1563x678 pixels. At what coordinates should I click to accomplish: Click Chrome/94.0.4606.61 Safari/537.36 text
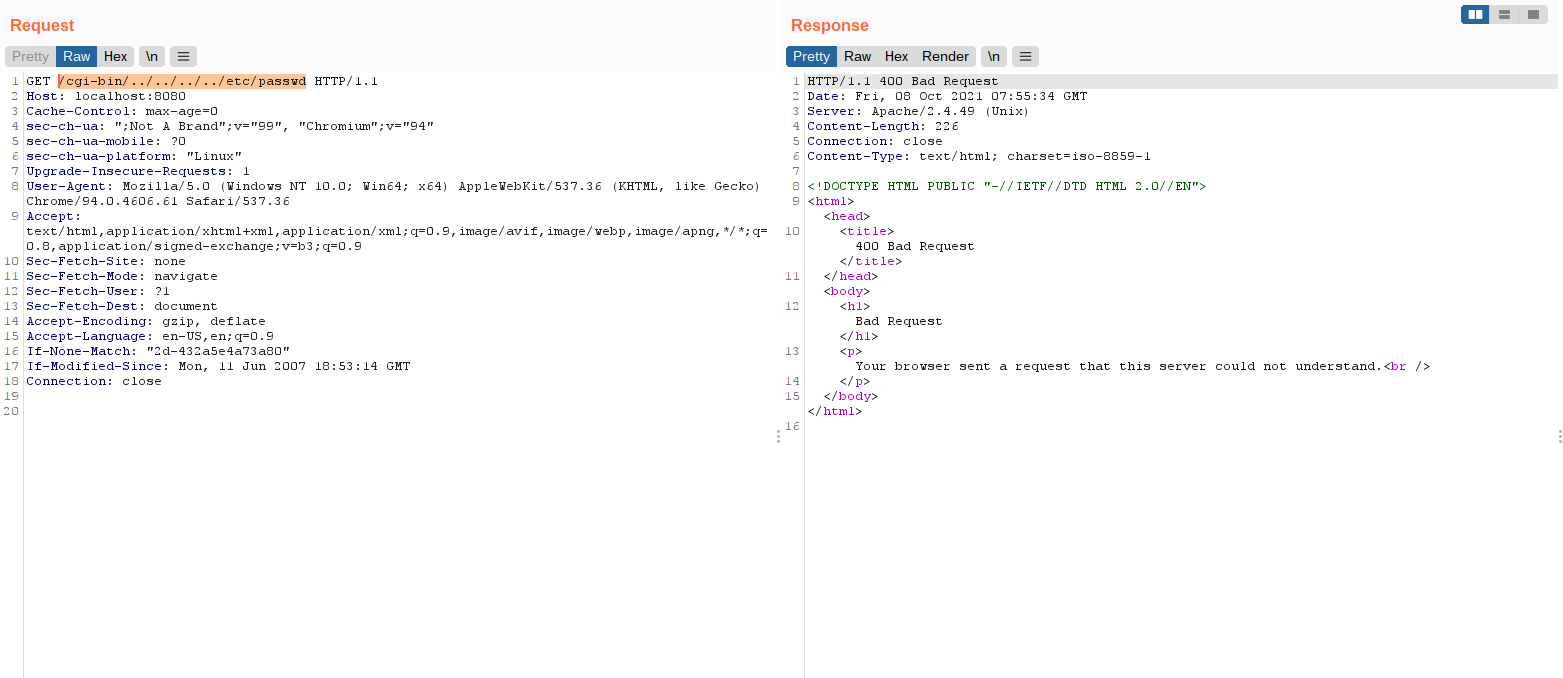[x=158, y=201]
